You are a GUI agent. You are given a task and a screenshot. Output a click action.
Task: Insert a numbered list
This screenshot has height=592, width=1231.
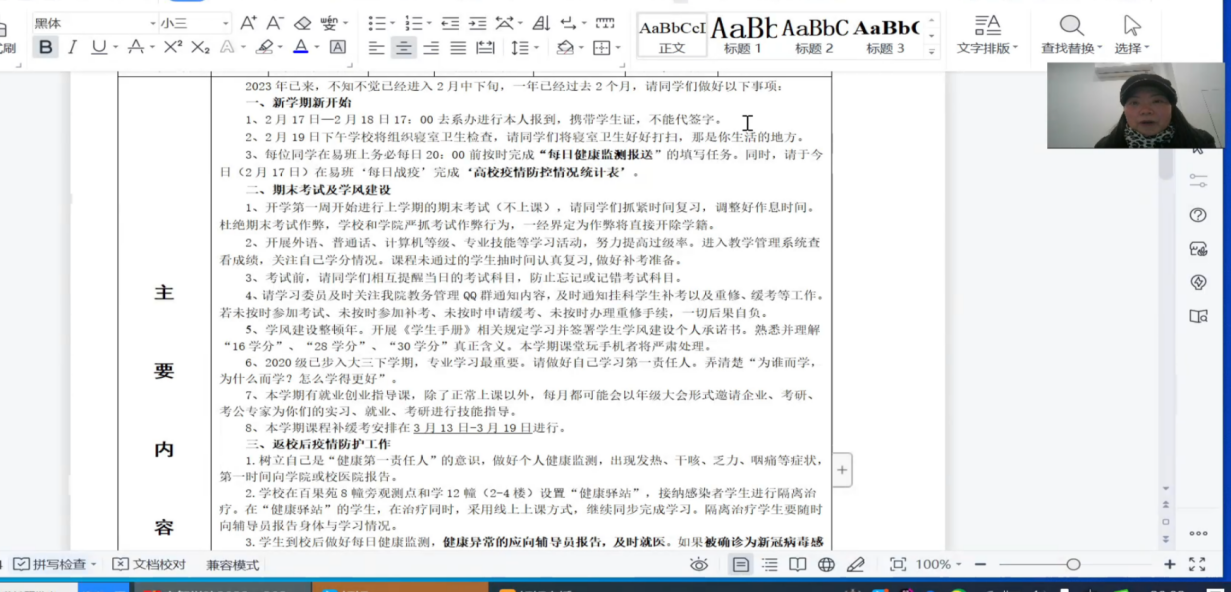pos(413,23)
